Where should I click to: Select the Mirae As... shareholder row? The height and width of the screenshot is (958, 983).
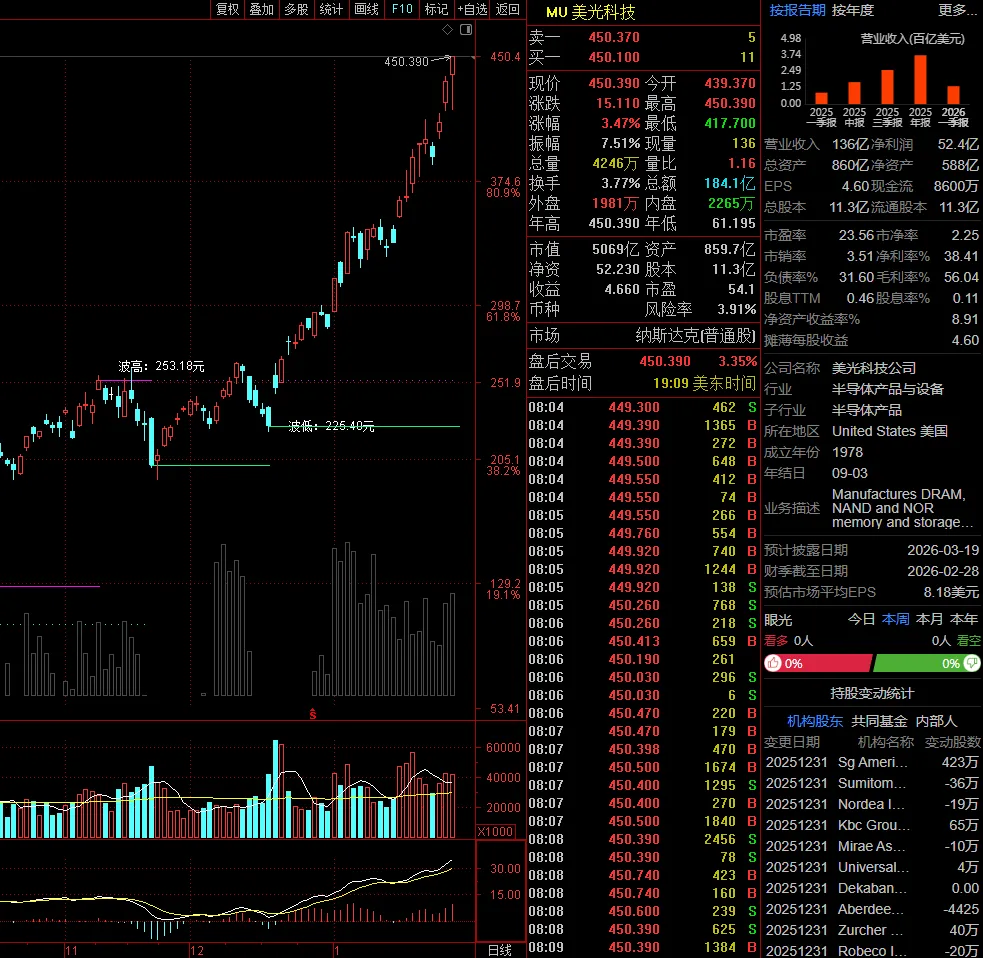coord(873,846)
